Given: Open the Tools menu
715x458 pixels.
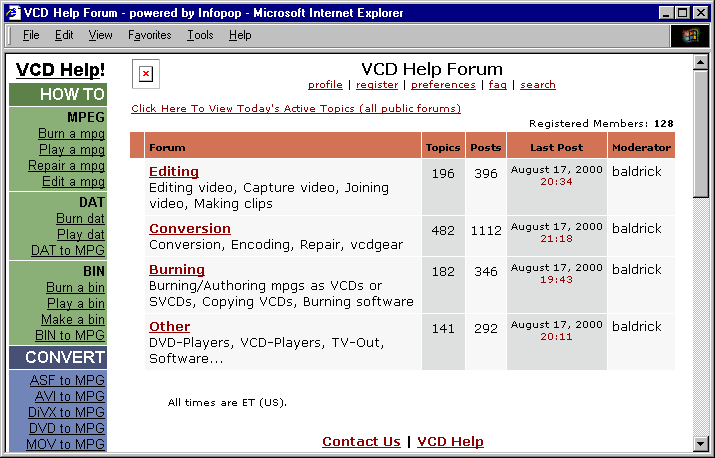Looking at the screenshot, I should click(x=200, y=35).
